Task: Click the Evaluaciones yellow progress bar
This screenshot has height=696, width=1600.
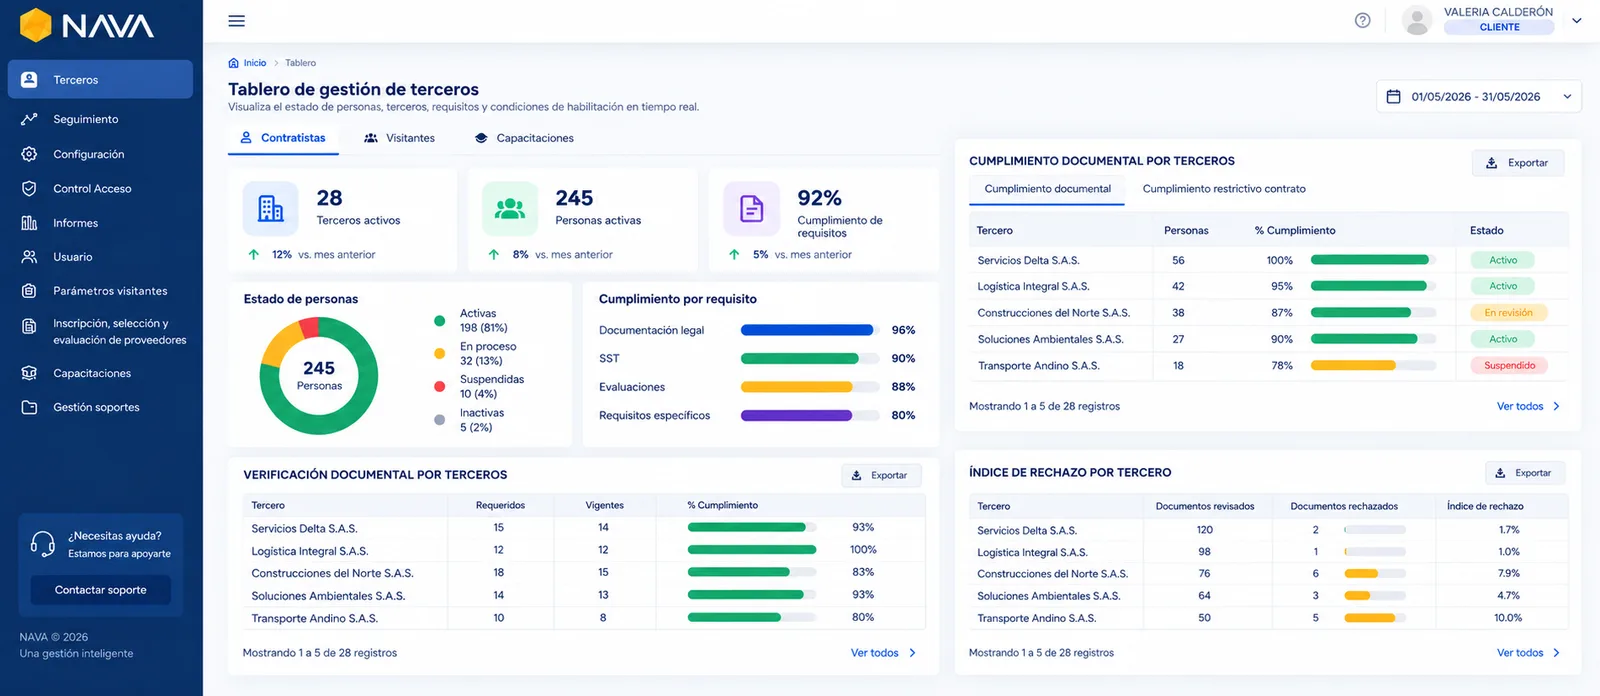Action: [810, 387]
